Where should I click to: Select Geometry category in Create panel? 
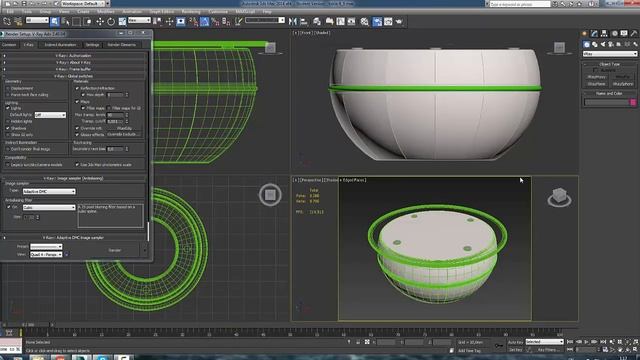tap(587, 44)
